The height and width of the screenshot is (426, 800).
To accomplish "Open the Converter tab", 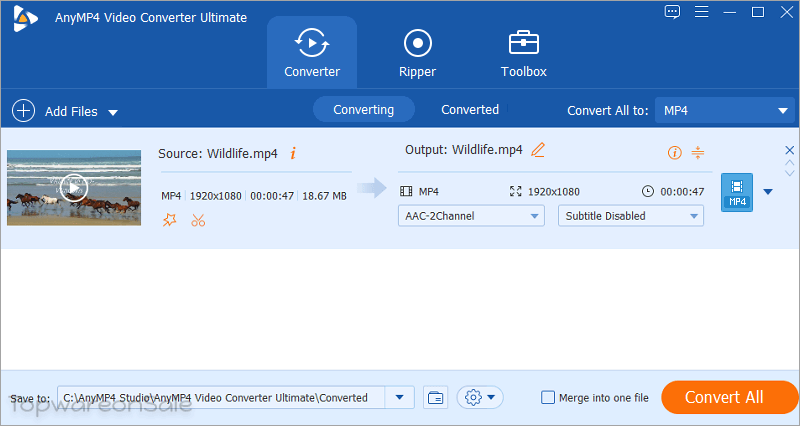I will 312,53.
